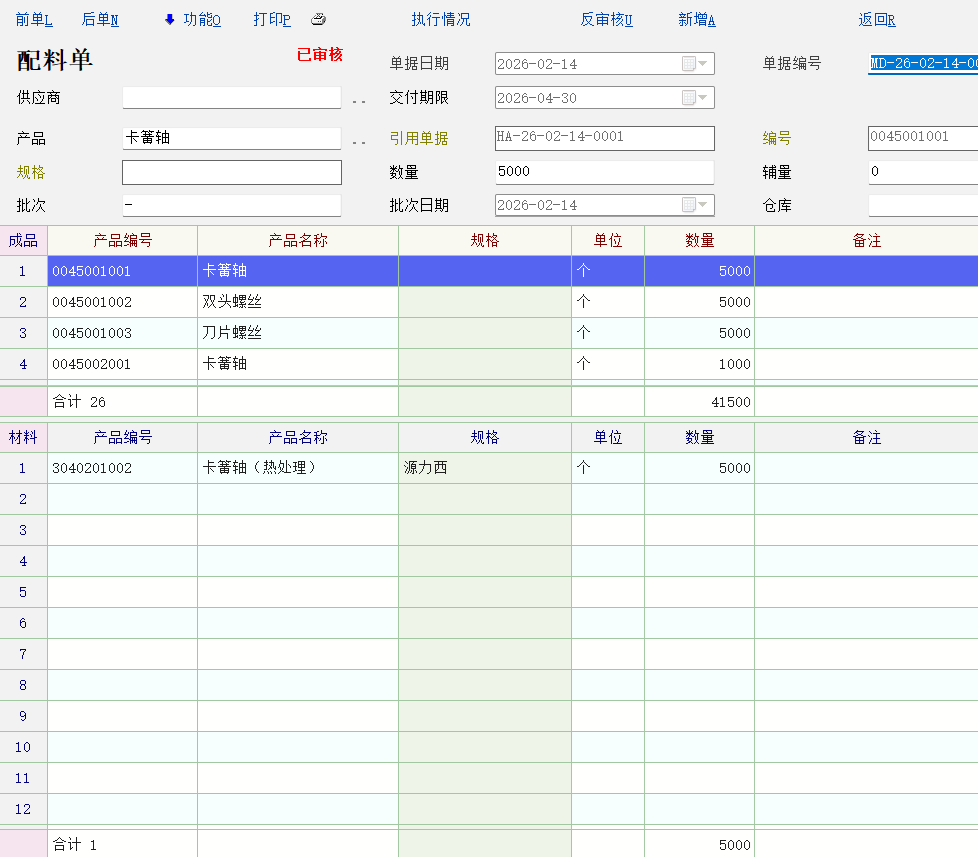Click the 引用单据 label link
This screenshot has width=978, height=857.
418,139
